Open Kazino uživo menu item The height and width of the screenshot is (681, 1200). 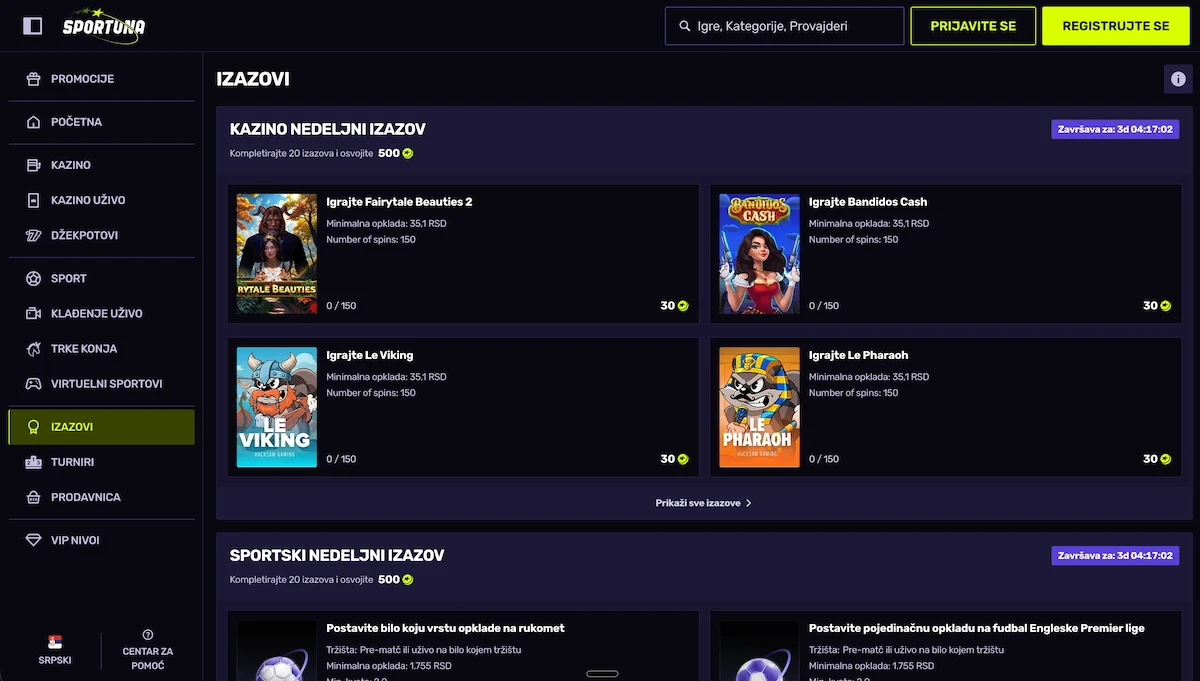pyautogui.click(x=101, y=200)
